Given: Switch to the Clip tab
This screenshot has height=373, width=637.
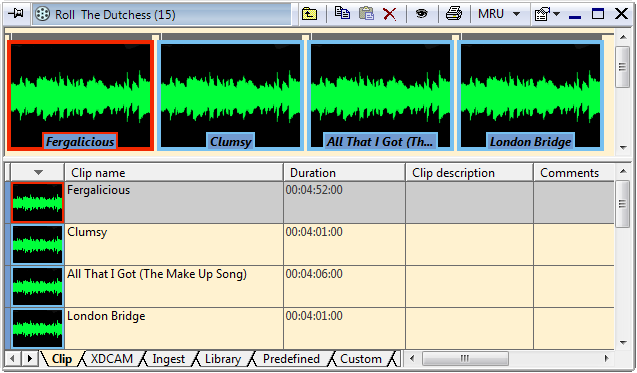Looking at the screenshot, I should [62, 359].
